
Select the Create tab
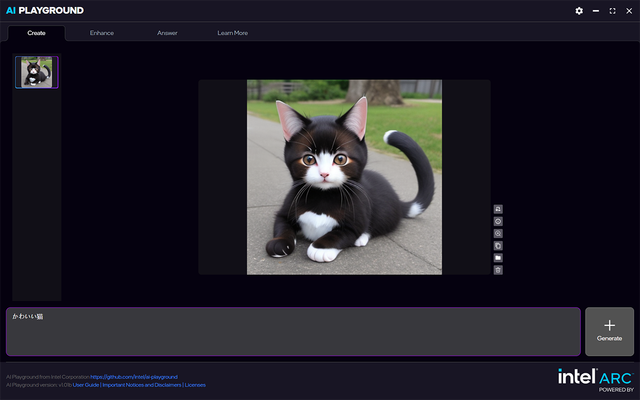coord(36,33)
